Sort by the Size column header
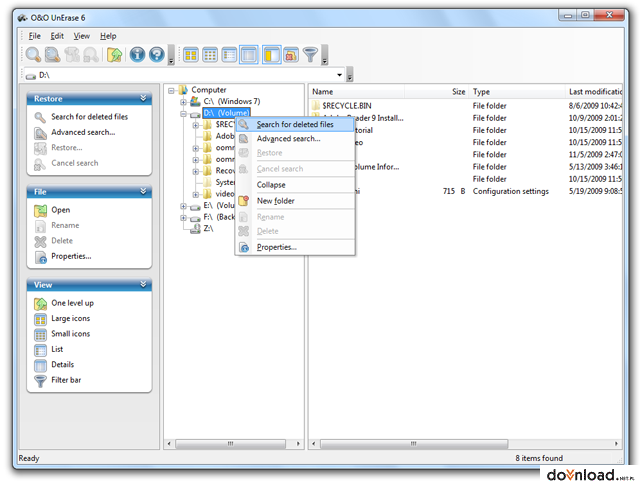The width and height of the screenshot is (640, 484). click(436, 92)
